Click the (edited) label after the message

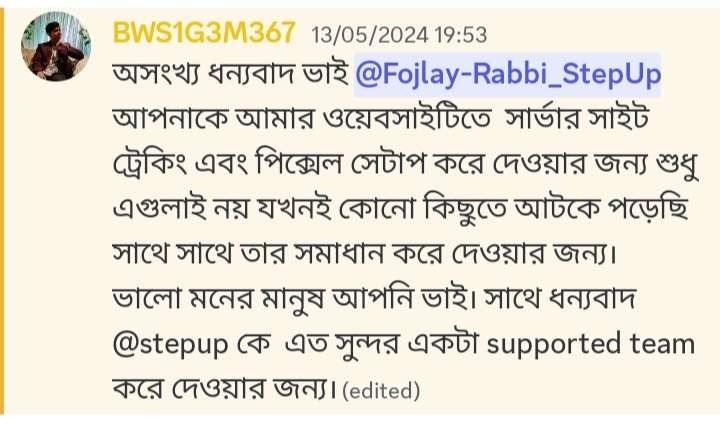tap(381, 391)
